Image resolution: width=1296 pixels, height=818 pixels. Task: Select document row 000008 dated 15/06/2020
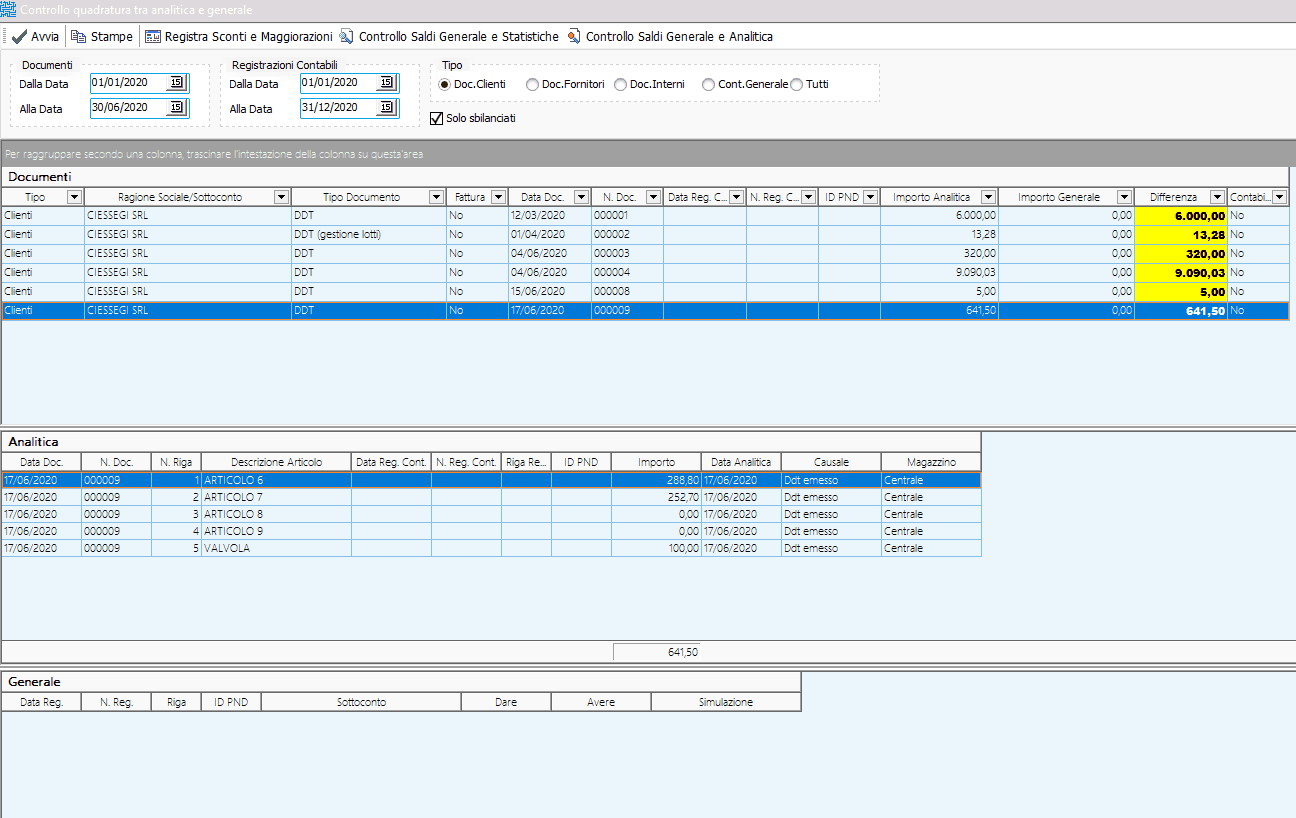(645, 291)
